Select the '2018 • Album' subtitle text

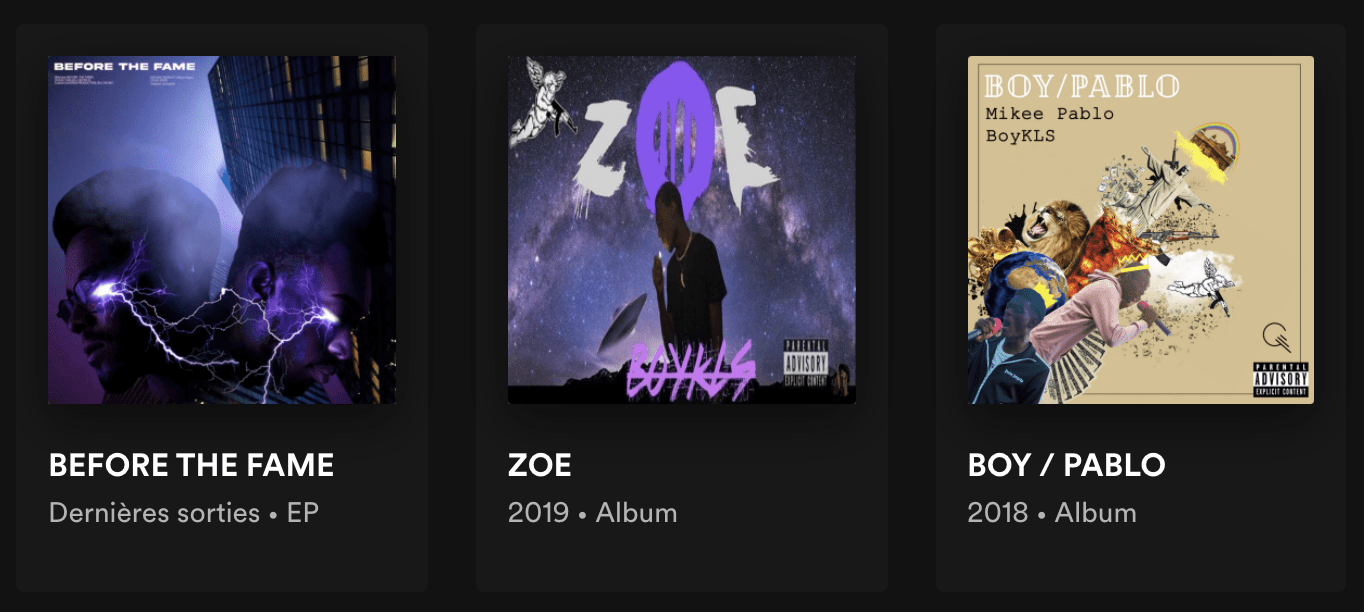click(x=1052, y=513)
